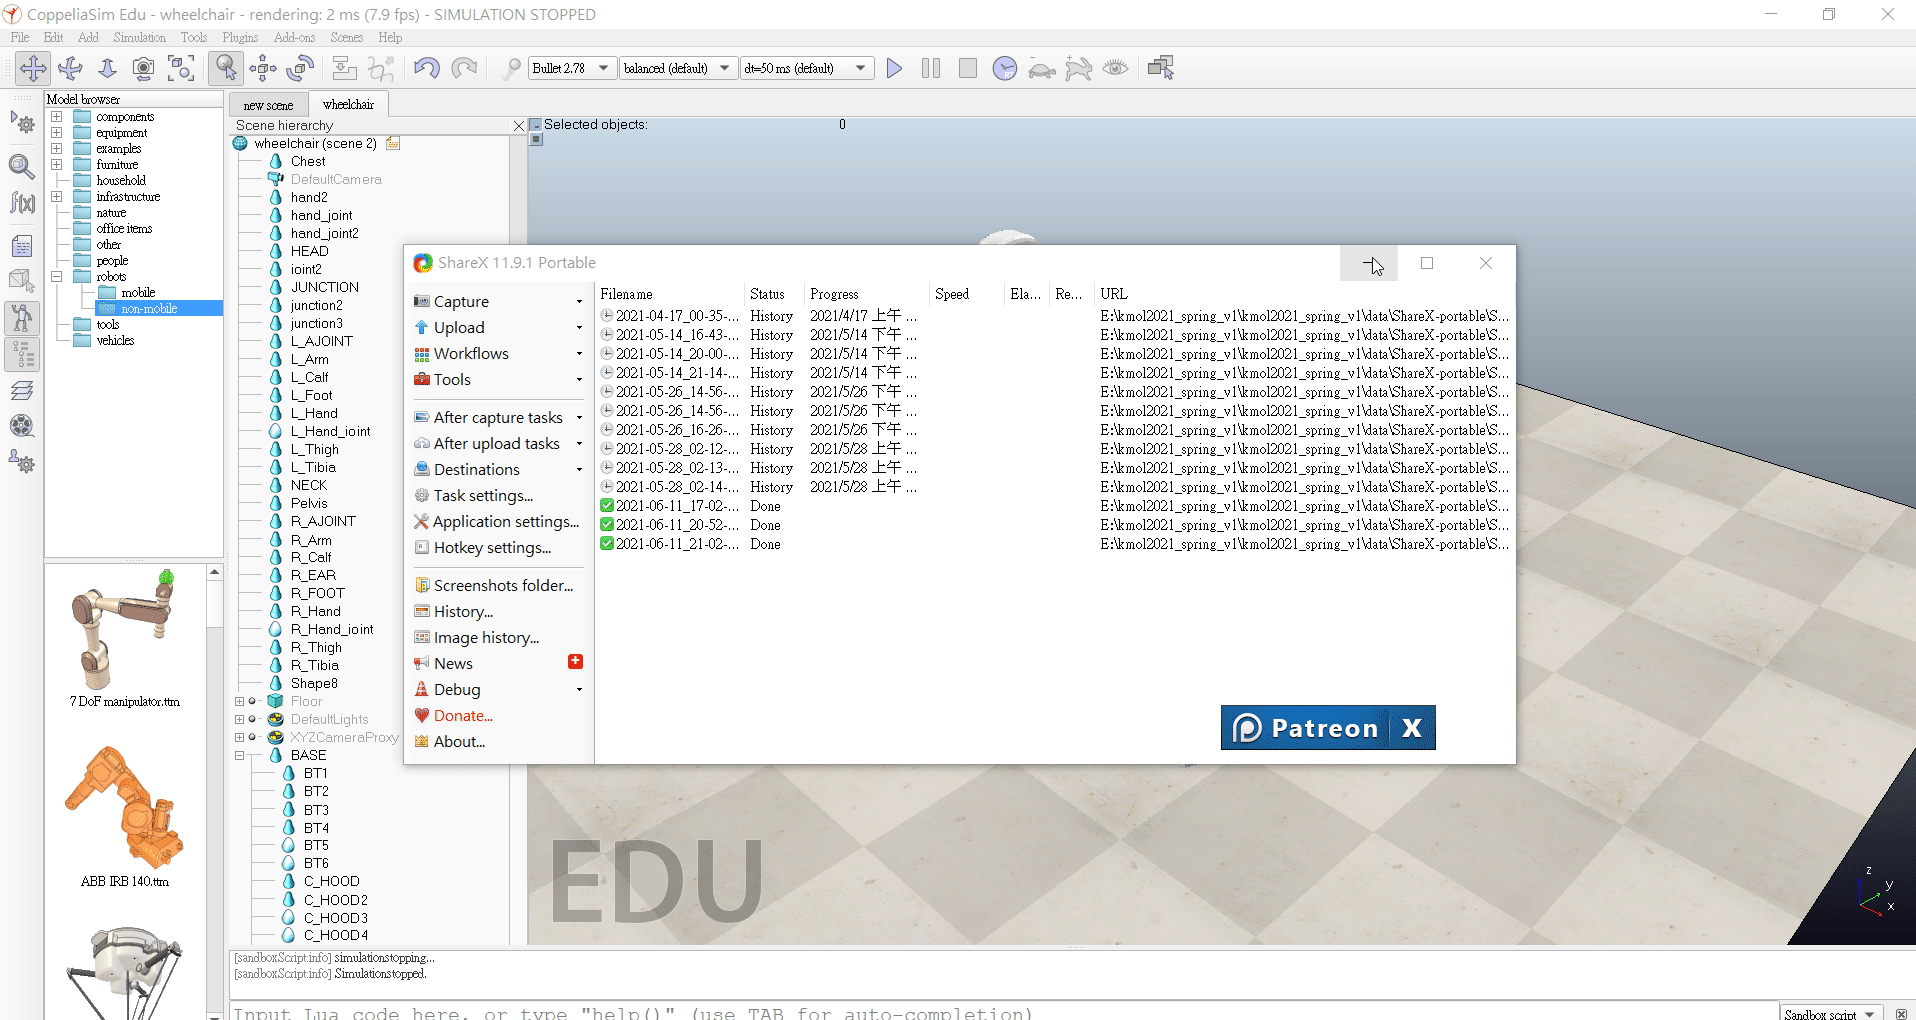Open the Add-ons menu

click(294, 38)
